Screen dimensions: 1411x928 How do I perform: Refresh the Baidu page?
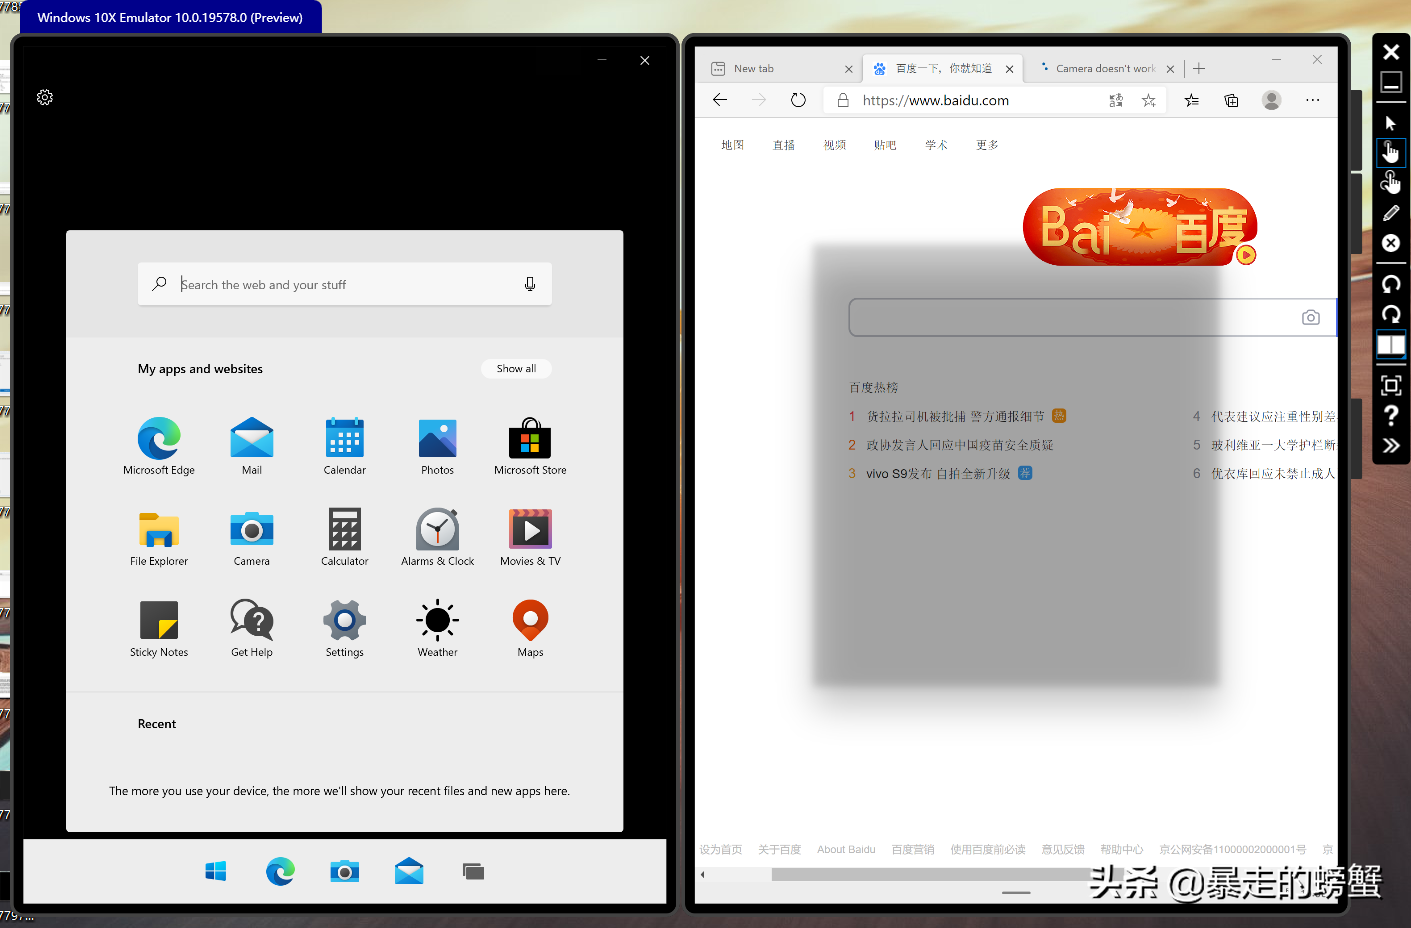coord(798,100)
